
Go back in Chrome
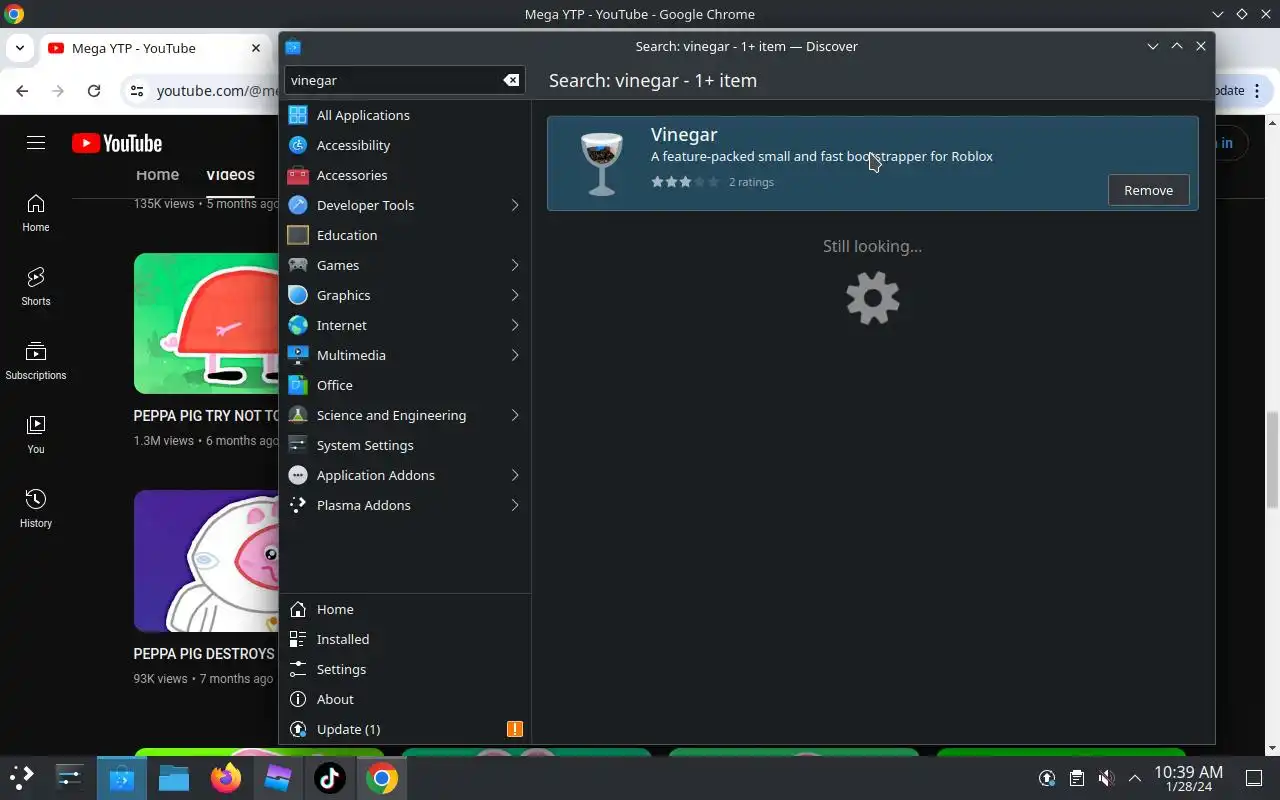click(22, 91)
